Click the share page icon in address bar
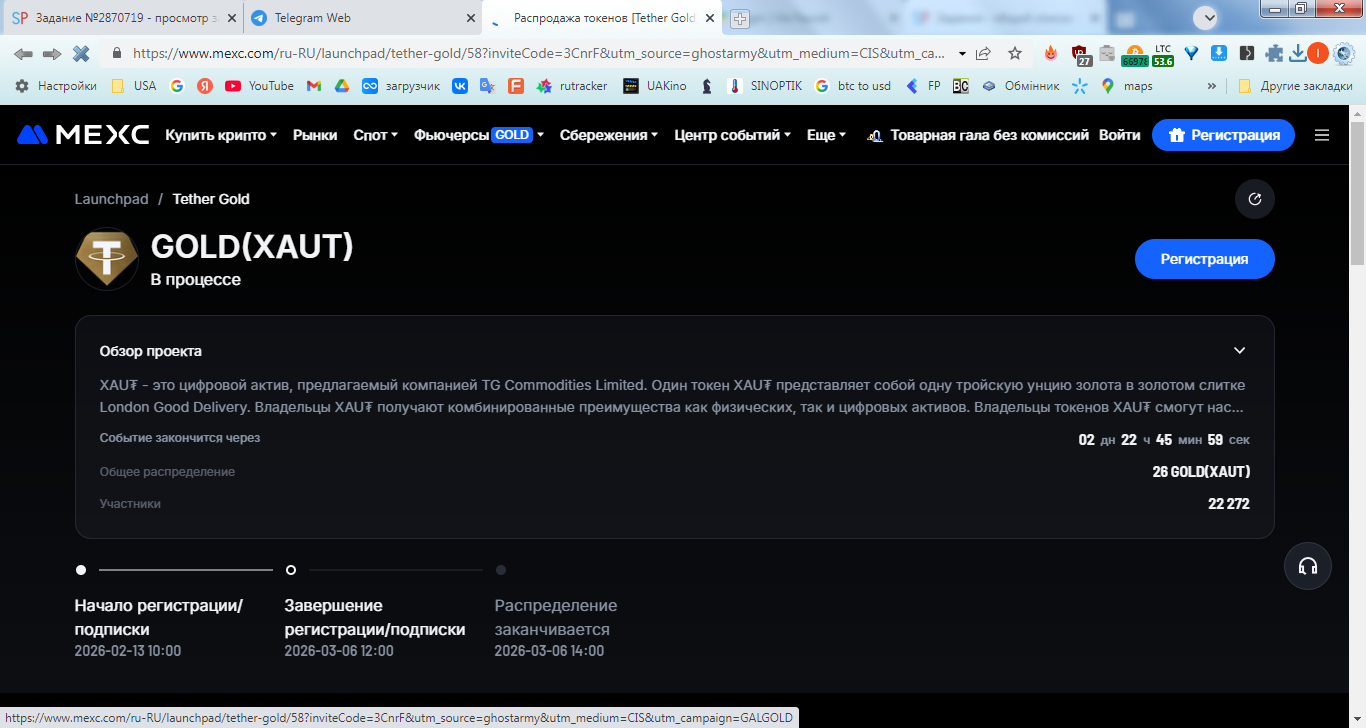Viewport: 1366px width, 728px height. (985, 54)
